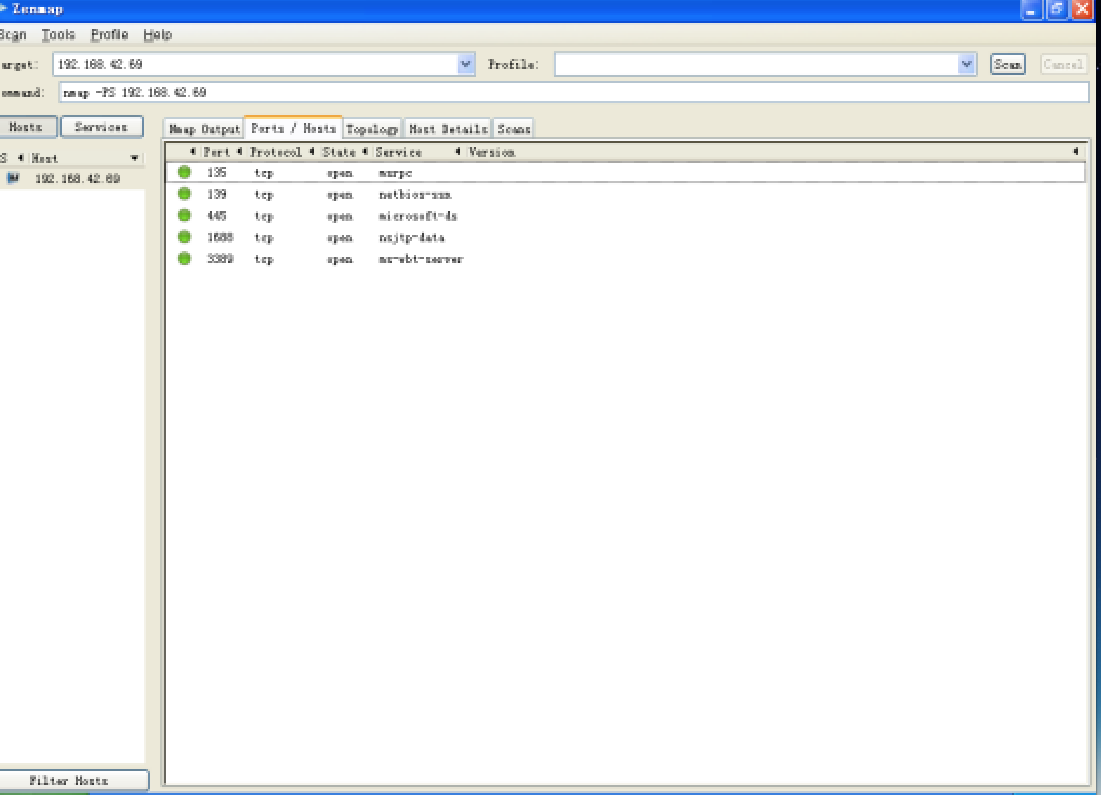
Task: Click the green open-state icon for port 1688
Action: click(x=185, y=237)
